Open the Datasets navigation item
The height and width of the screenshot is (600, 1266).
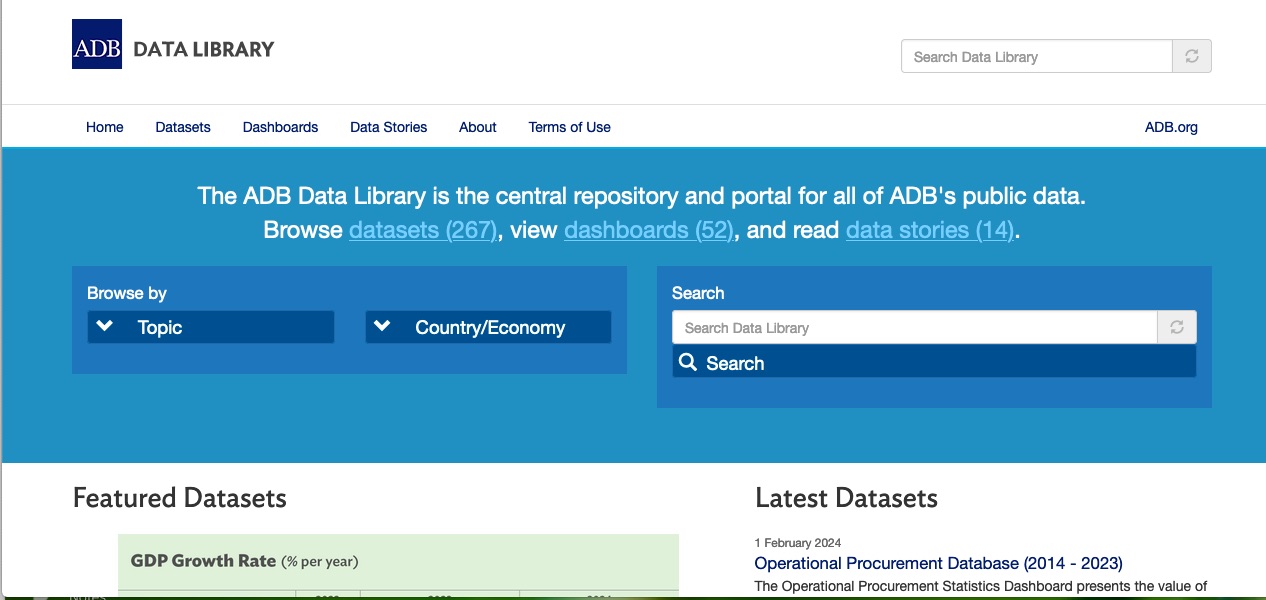[183, 127]
